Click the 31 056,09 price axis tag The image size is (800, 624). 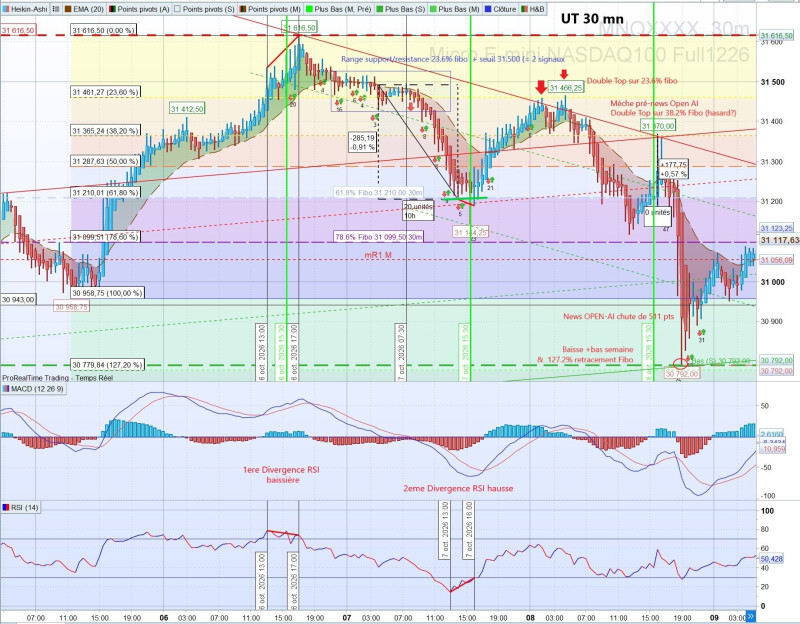tap(777, 260)
